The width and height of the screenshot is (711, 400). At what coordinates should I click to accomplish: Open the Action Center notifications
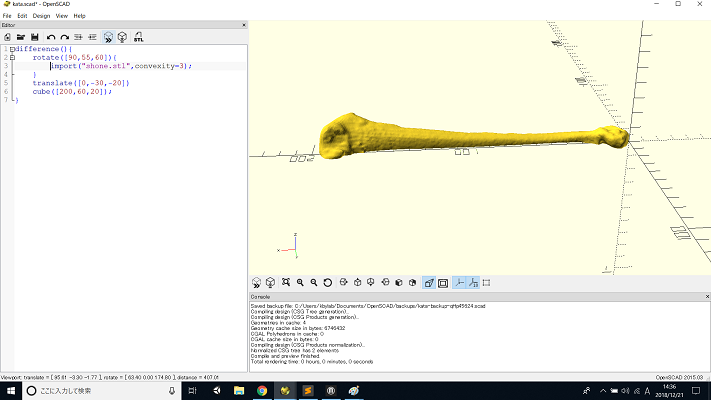696,390
